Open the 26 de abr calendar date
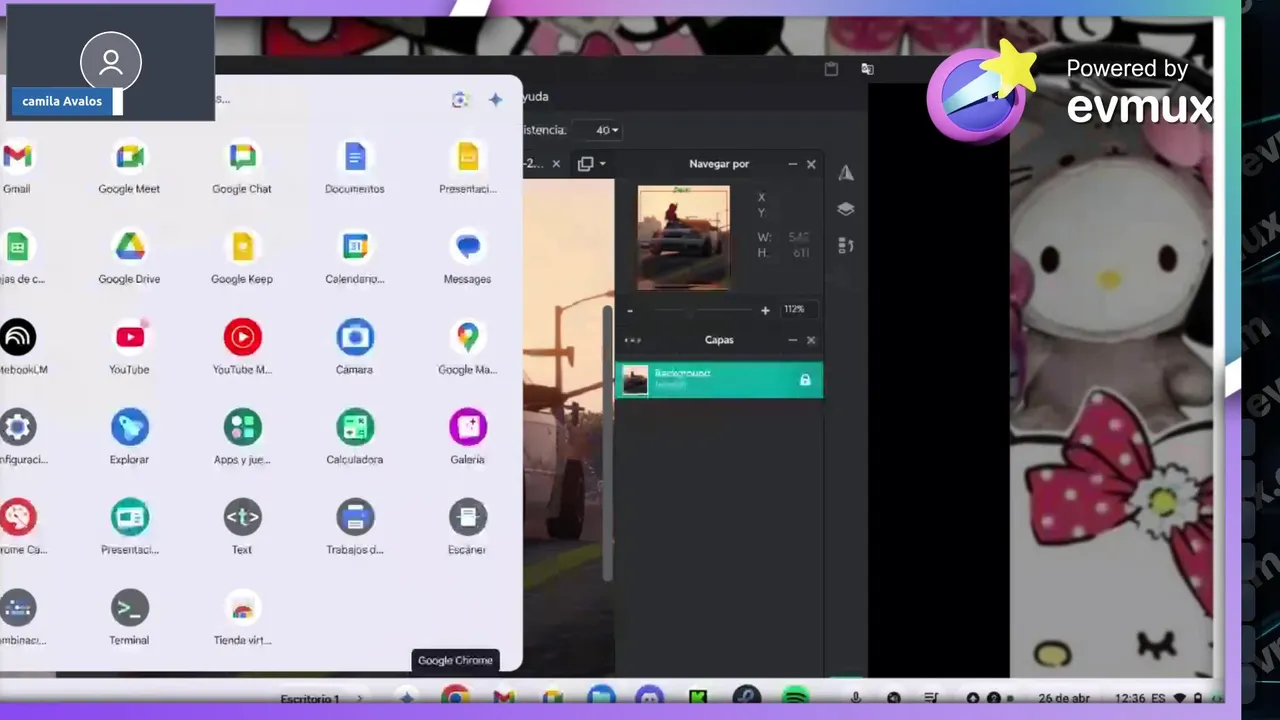The image size is (1280, 720). point(1064,698)
